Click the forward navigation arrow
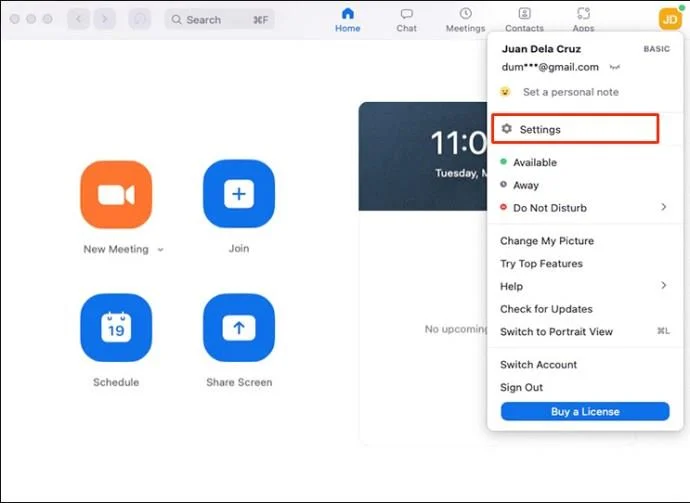Viewport: 690px width, 503px height. tap(105, 19)
